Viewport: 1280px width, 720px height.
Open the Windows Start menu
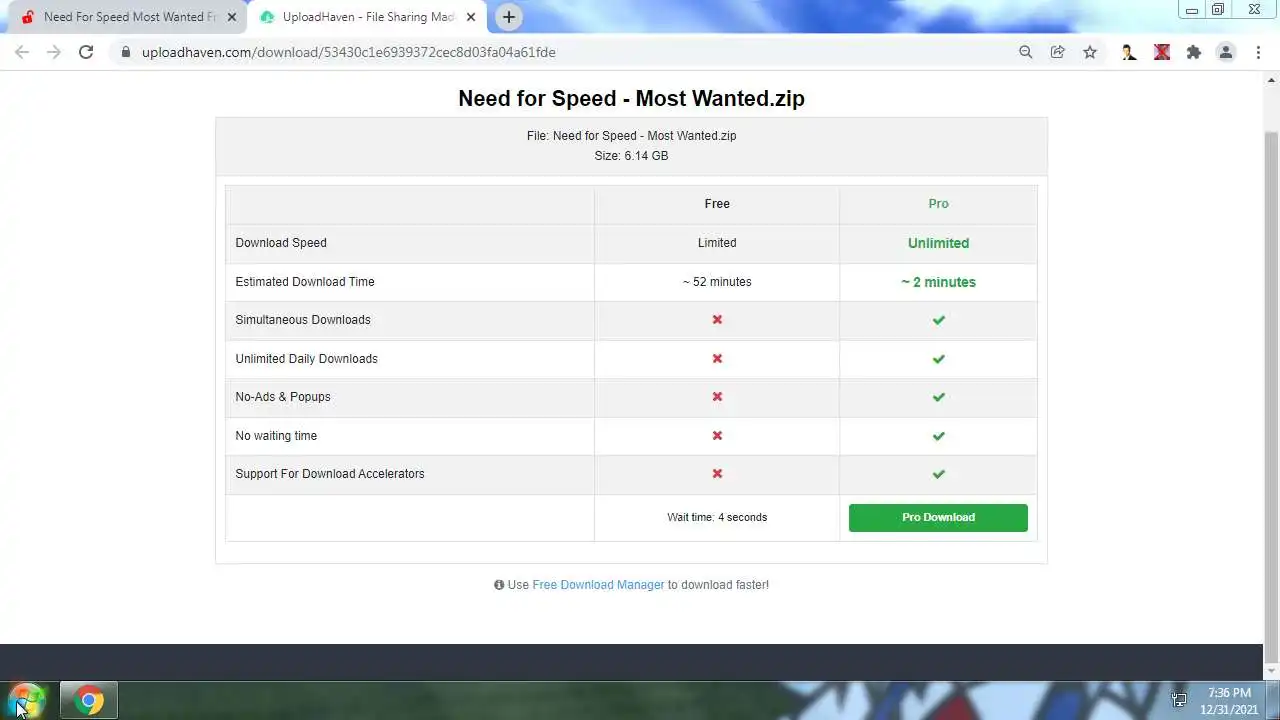coord(27,700)
